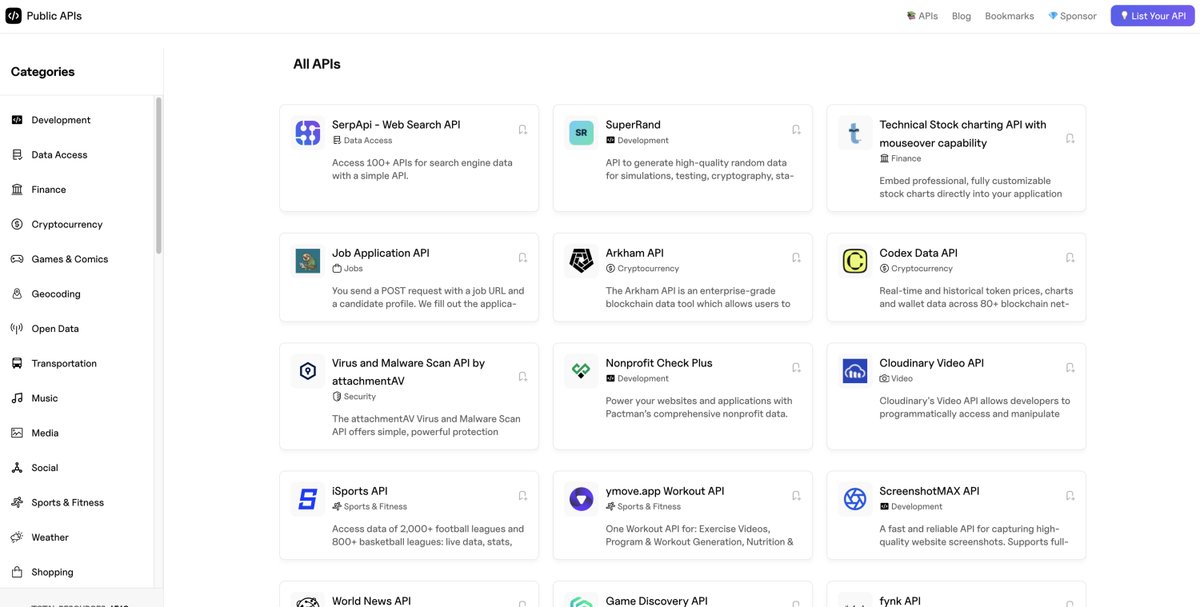The image size is (1200, 607).
Task: Open the Job Application API logo
Action: [x=308, y=261]
